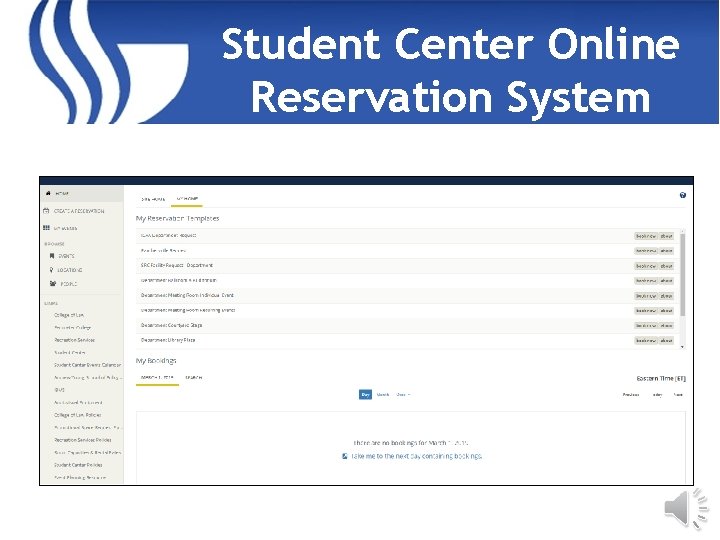Image resolution: width=720 pixels, height=540 pixels.
Task: Click the slide's speaker audio icon
Action: click(686, 509)
